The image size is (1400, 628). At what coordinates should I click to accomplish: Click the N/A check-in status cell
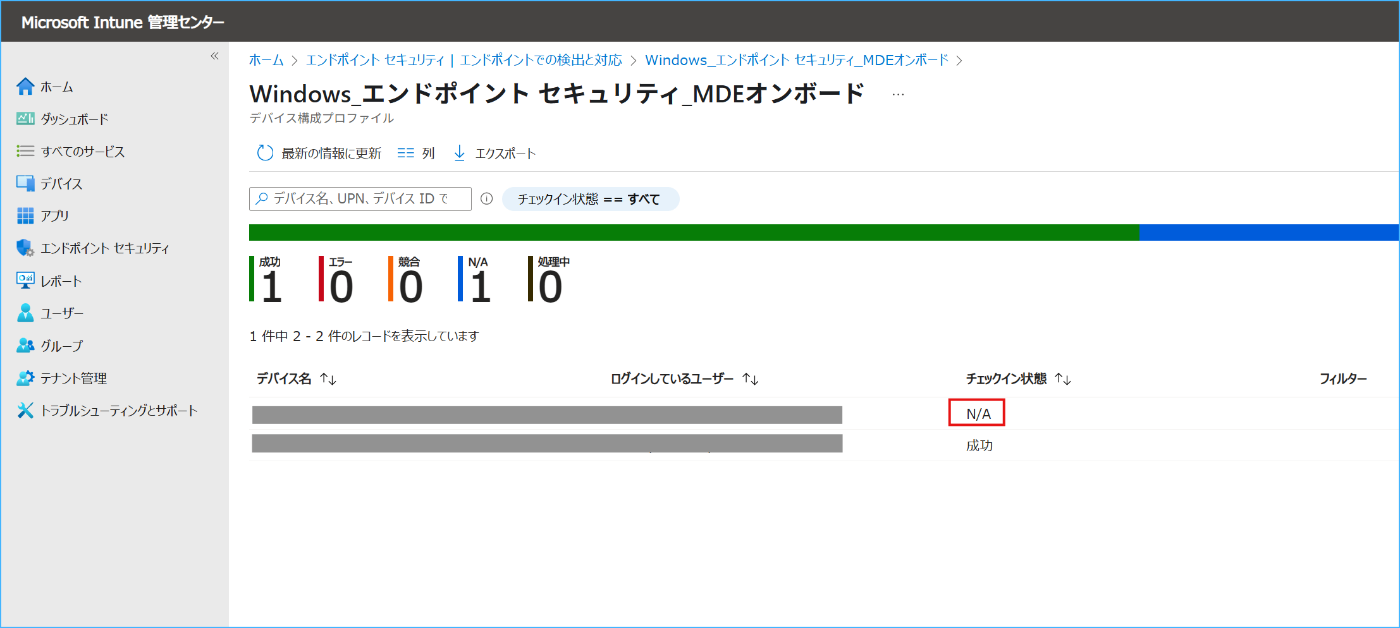click(x=977, y=413)
